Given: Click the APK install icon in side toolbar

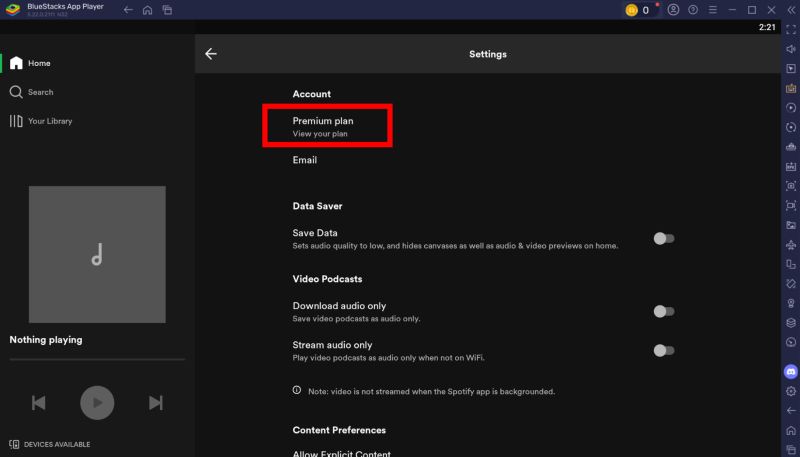Looking at the screenshot, I should 791,166.
